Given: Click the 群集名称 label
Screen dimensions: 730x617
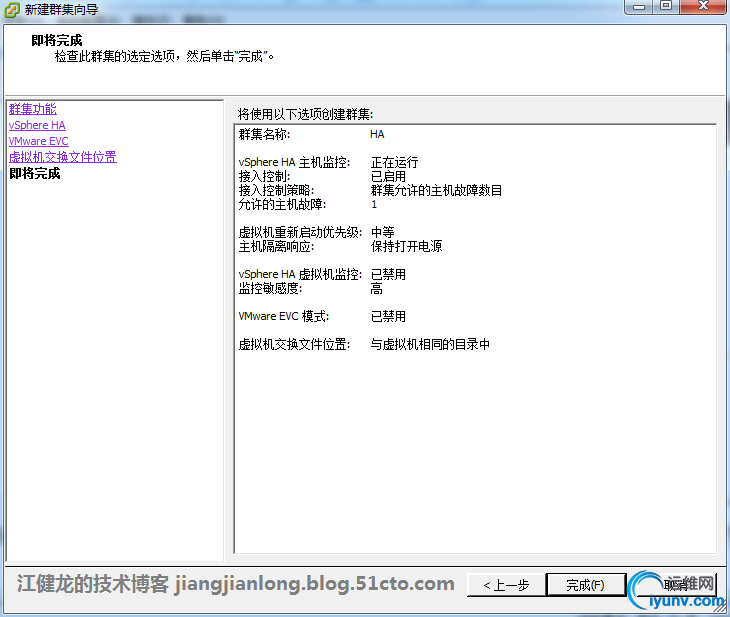Looking at the screenshot, I should [264, 135].
